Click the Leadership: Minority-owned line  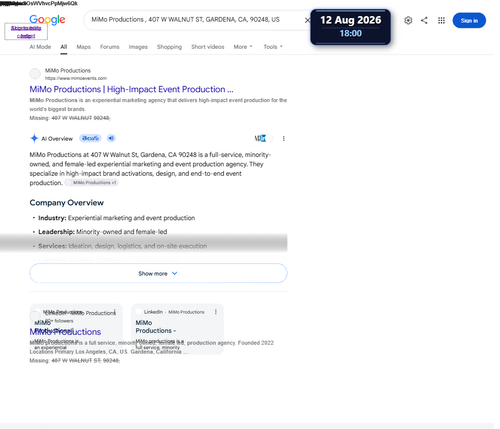(x=103, y=232)
